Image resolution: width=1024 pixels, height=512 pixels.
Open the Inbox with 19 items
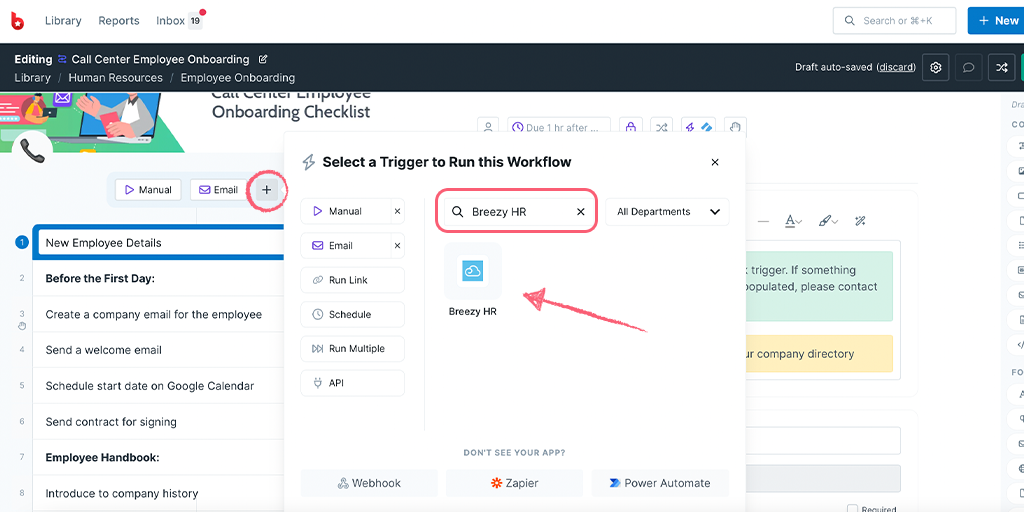[180, 21]
